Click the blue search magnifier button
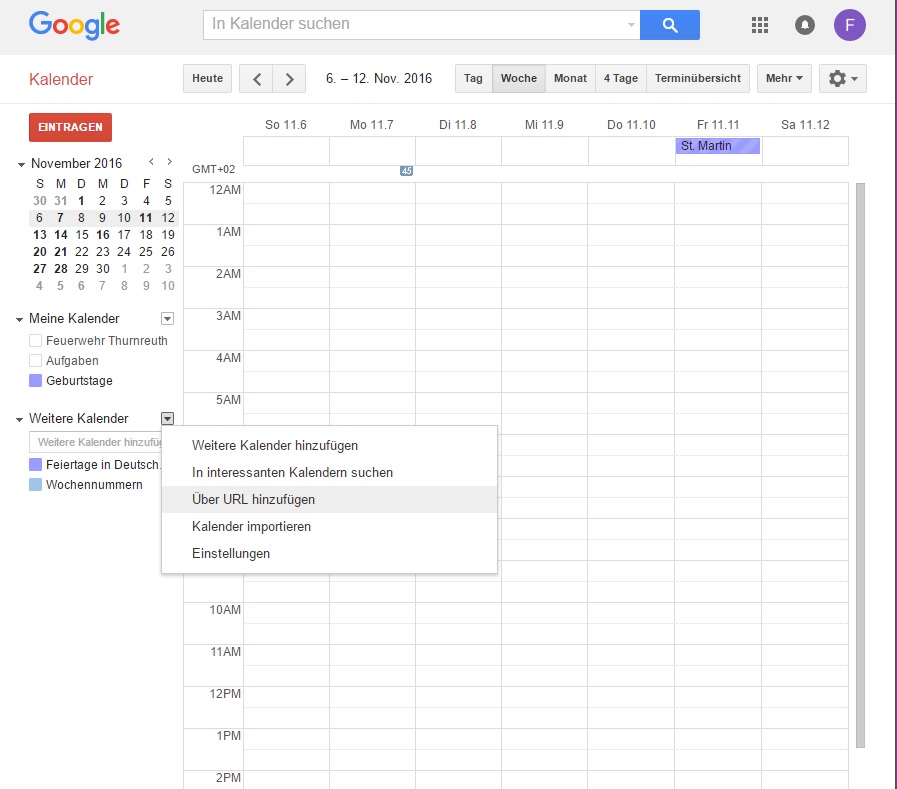Screen dimensions: 897x789 tap(669, 25)
